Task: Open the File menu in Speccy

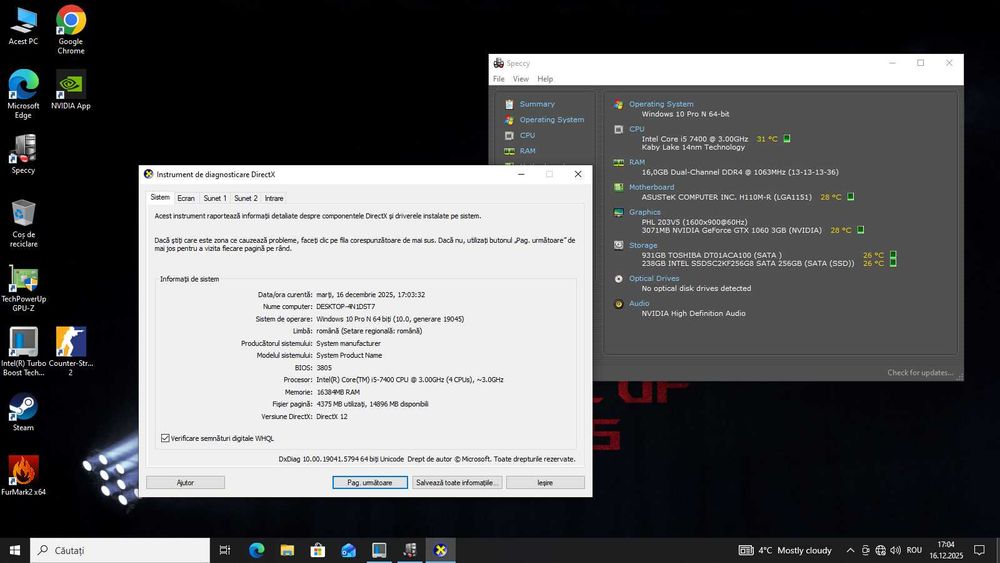Action: point(499,79)
